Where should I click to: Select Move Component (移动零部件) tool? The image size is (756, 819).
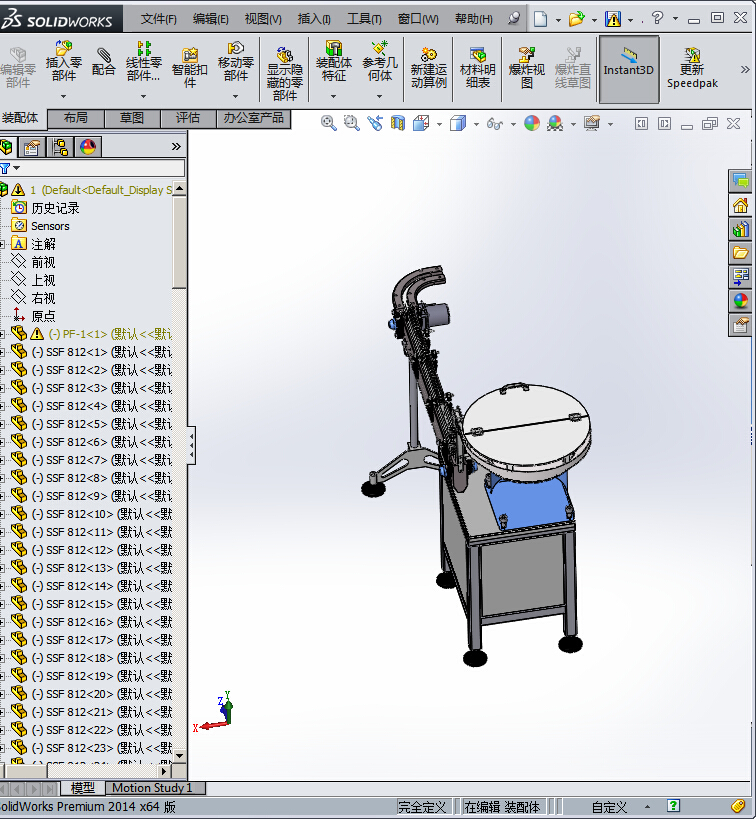(x=236, y=62)
